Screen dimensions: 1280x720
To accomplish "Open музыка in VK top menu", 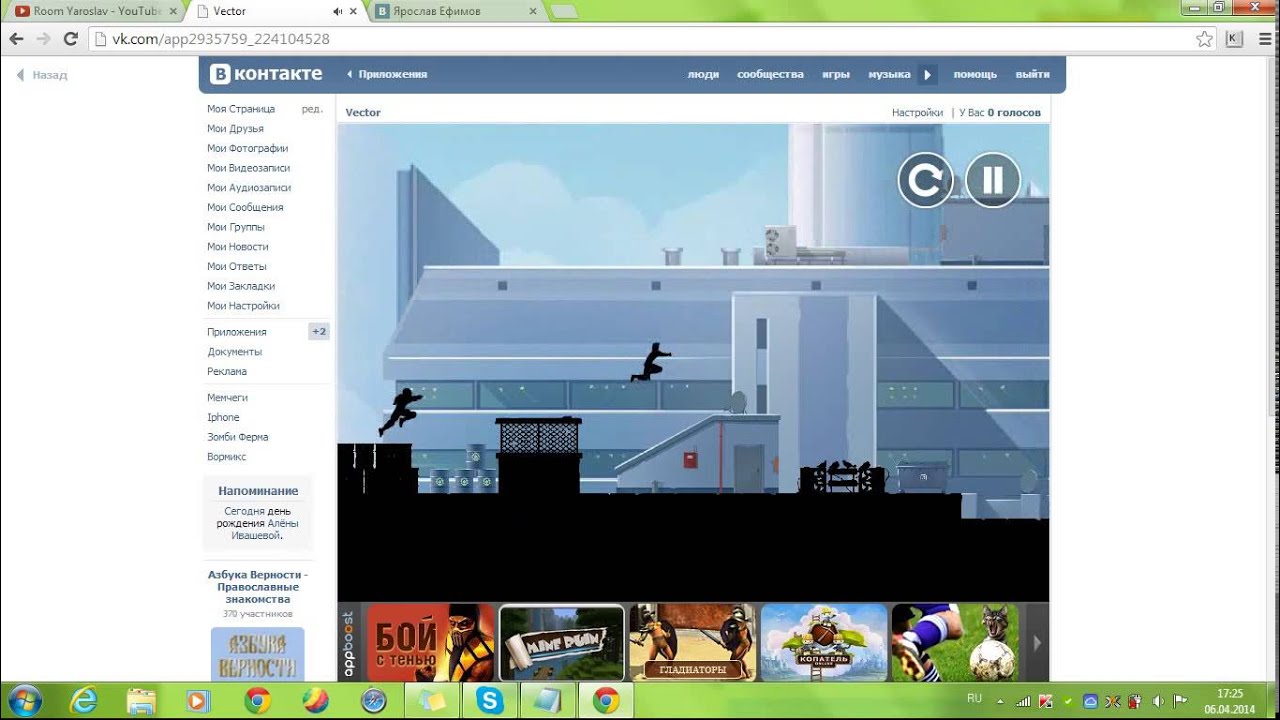I will tap(889, 74).
